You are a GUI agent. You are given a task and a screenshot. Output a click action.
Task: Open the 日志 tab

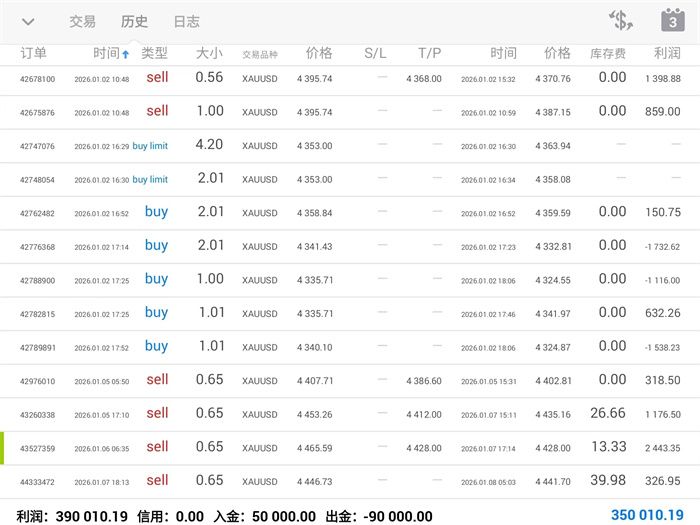187,21
